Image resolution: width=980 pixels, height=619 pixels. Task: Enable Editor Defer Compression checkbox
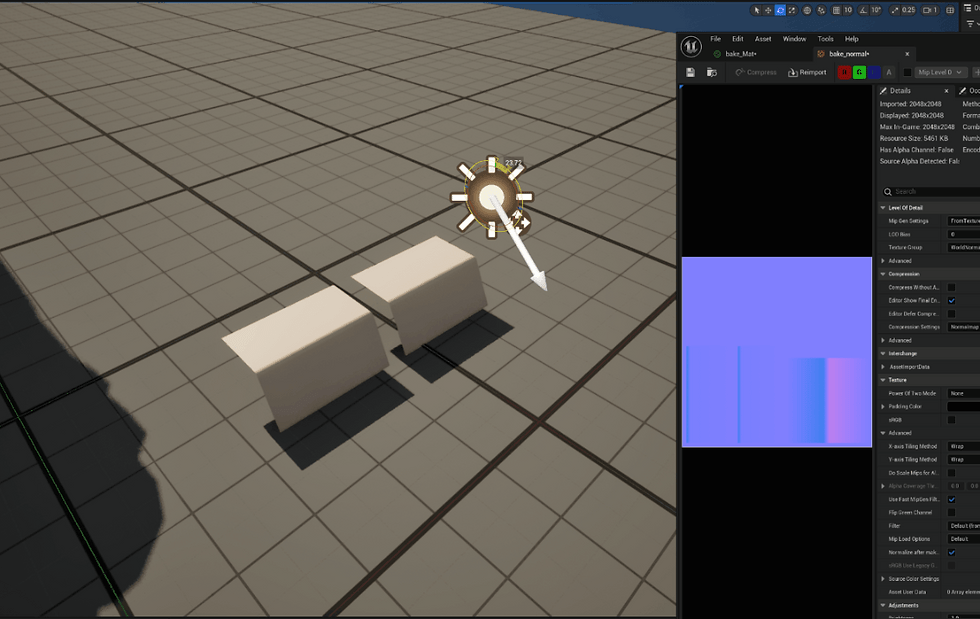(951, 314)
